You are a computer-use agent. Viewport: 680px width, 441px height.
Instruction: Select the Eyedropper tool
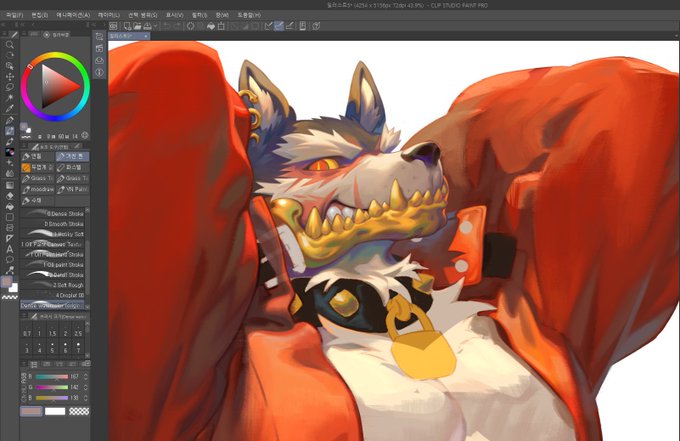pos(10,109)
